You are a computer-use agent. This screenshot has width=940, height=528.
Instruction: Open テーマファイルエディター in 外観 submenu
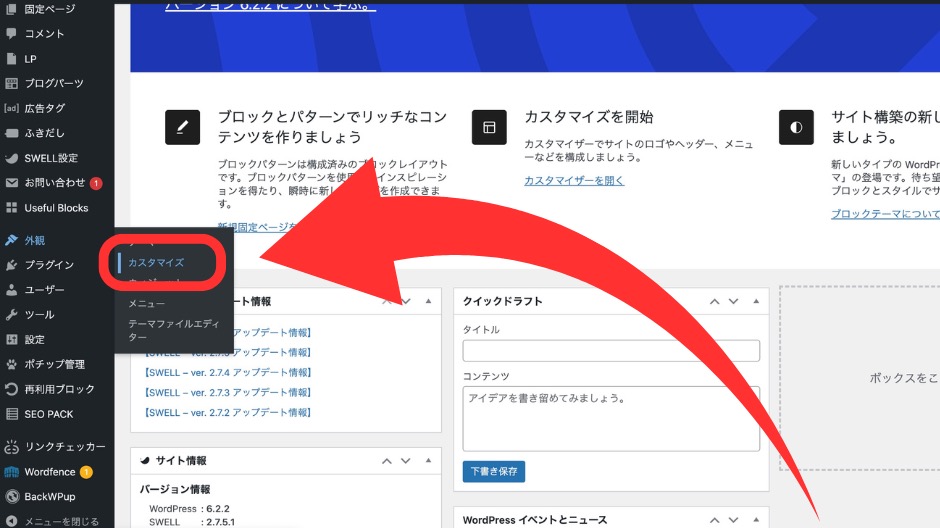tap(173, 330)
